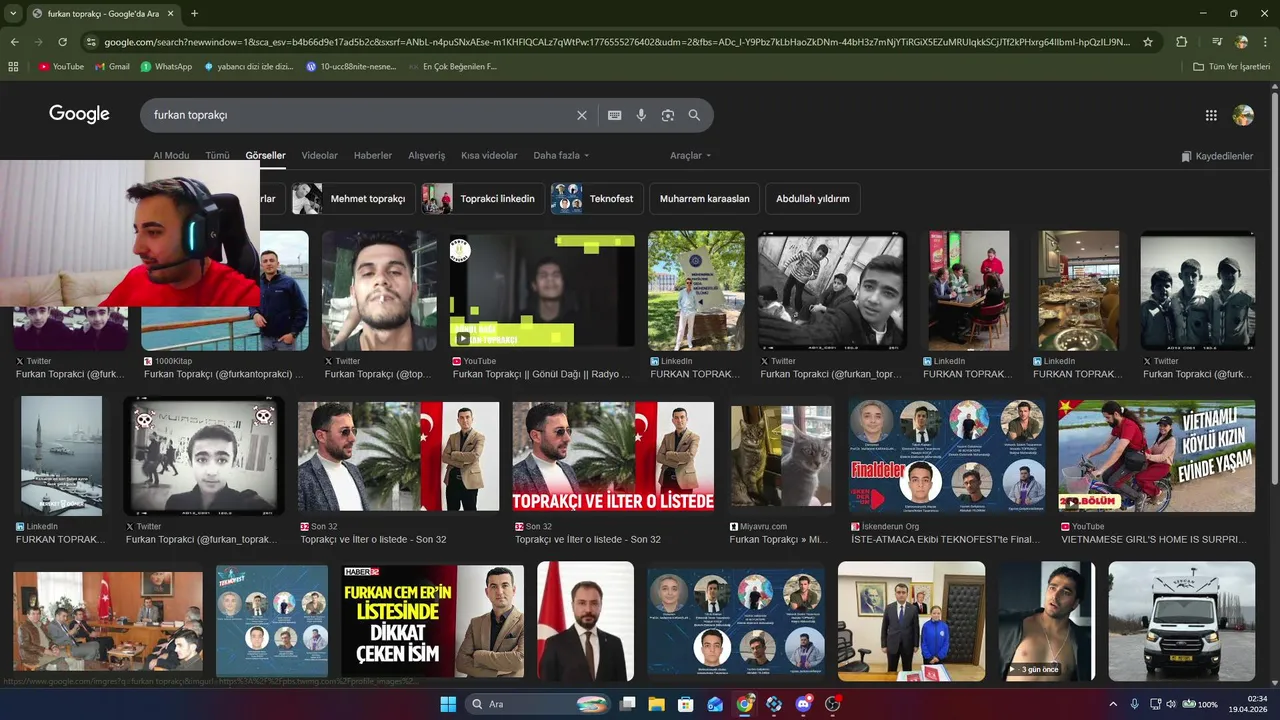Viewport: 1280px width, 720px height.
Task: Open the YouTube bookmark
Action: pos(61,67)
